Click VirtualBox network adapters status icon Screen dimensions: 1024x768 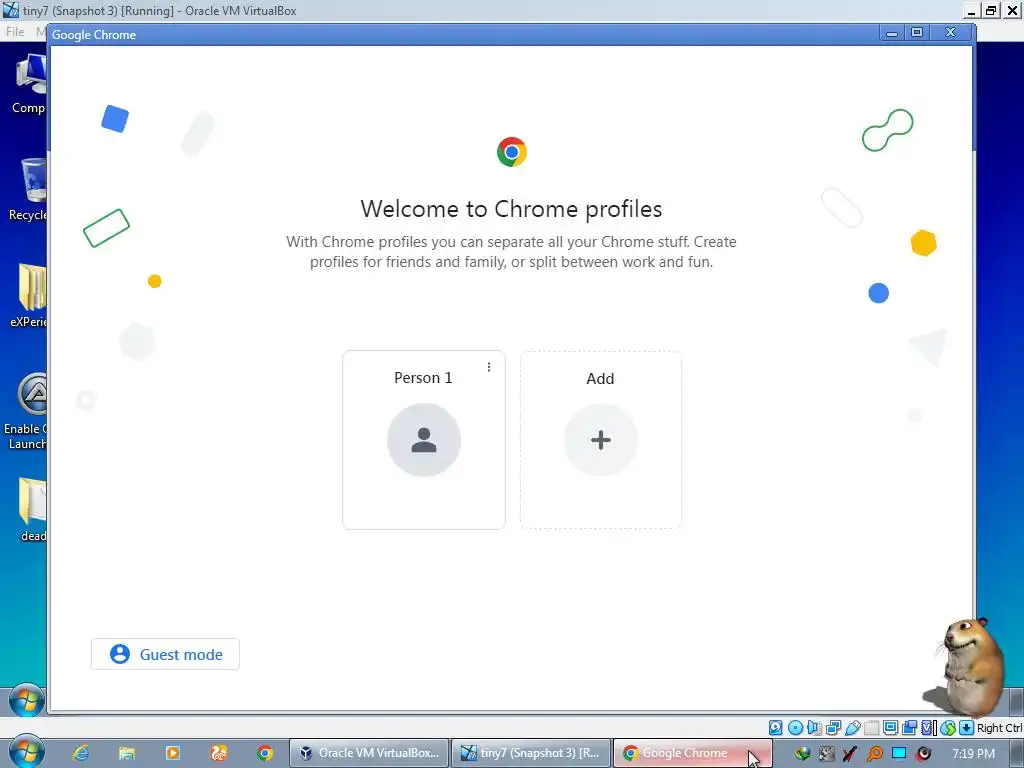pos(833,728)
